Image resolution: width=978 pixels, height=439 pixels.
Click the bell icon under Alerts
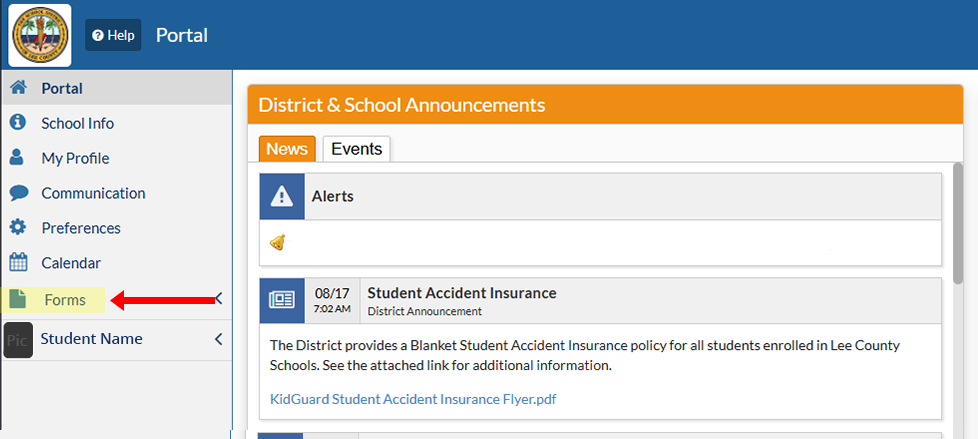point(278,243)
